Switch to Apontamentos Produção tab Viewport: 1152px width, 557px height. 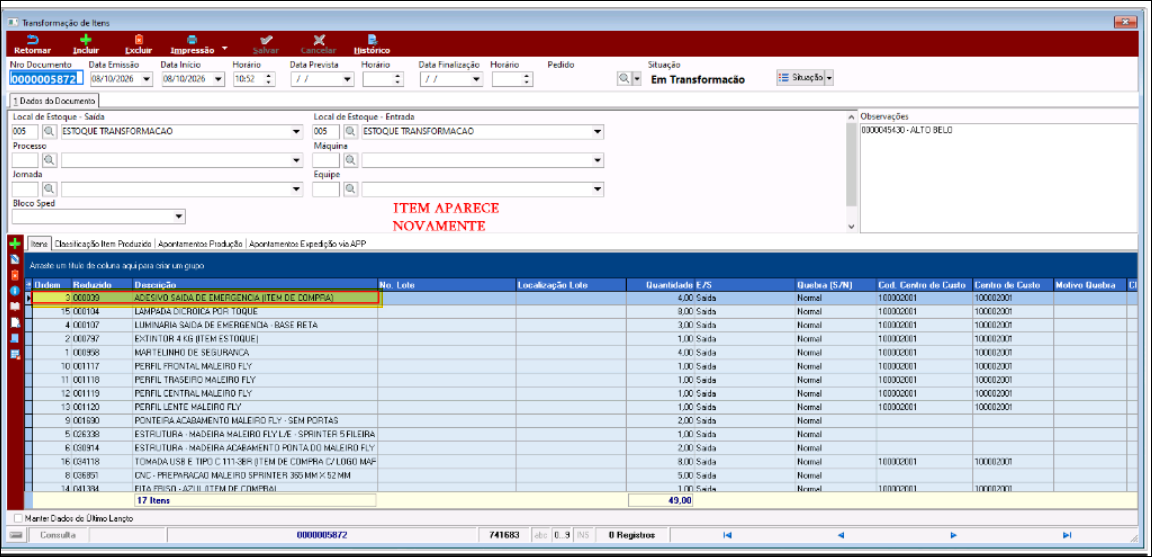[201, 242]
